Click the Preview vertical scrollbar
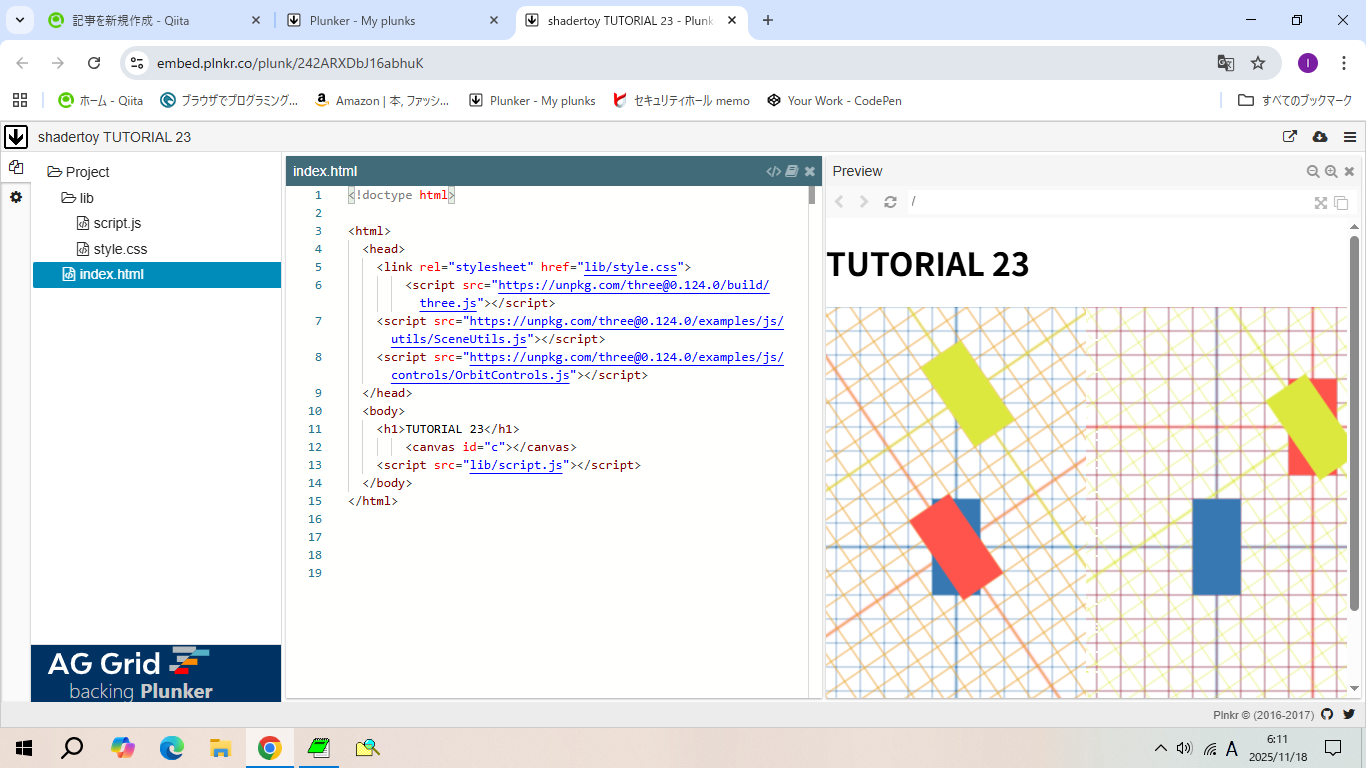Image resolution: width=1366 pixels, height=768 pixels. tap(1355, 423)
